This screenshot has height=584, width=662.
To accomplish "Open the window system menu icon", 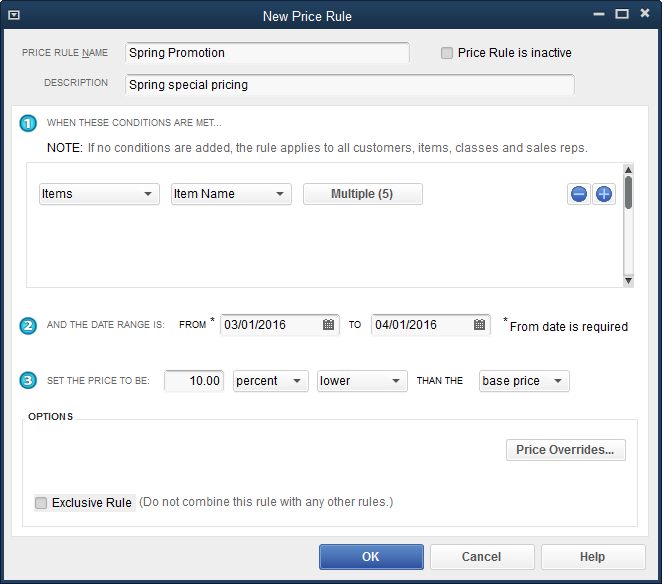I will click(x=14, y=15).
